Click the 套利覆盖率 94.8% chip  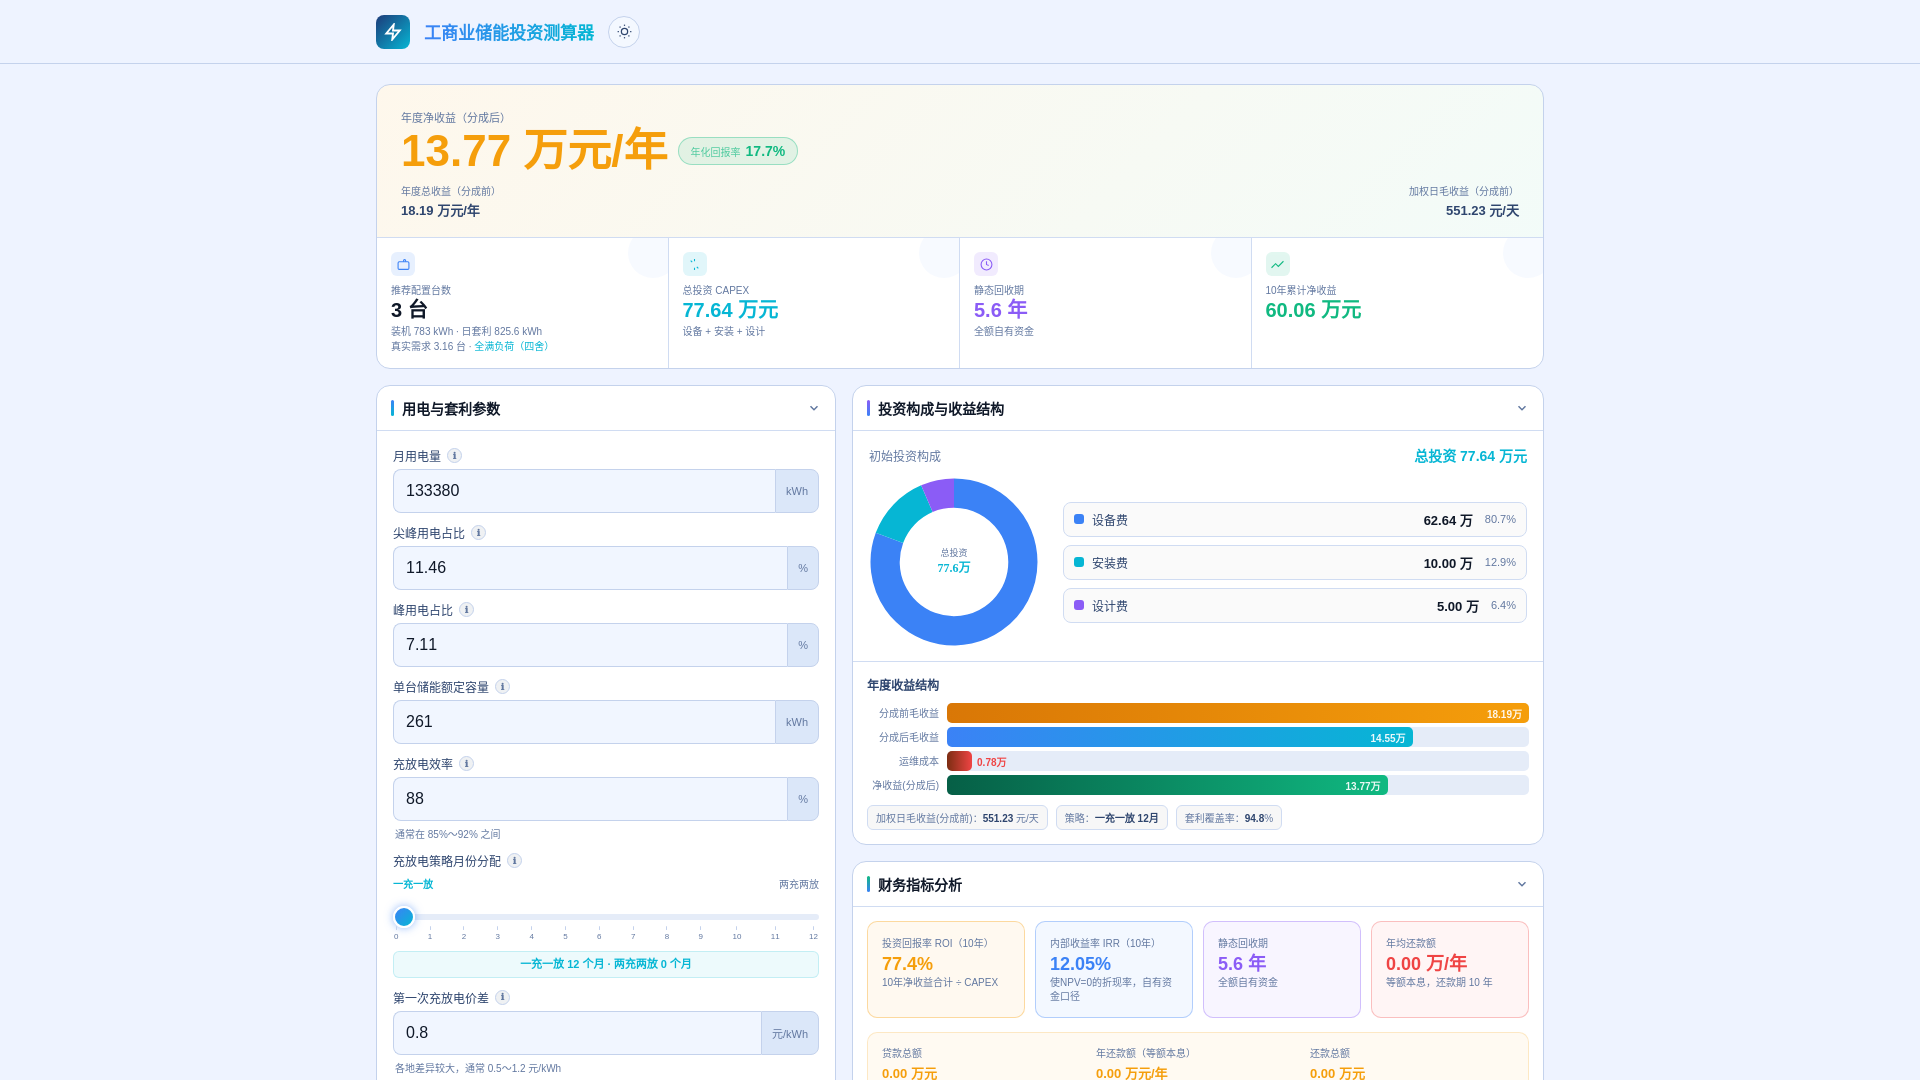[x=1229, y=818]
